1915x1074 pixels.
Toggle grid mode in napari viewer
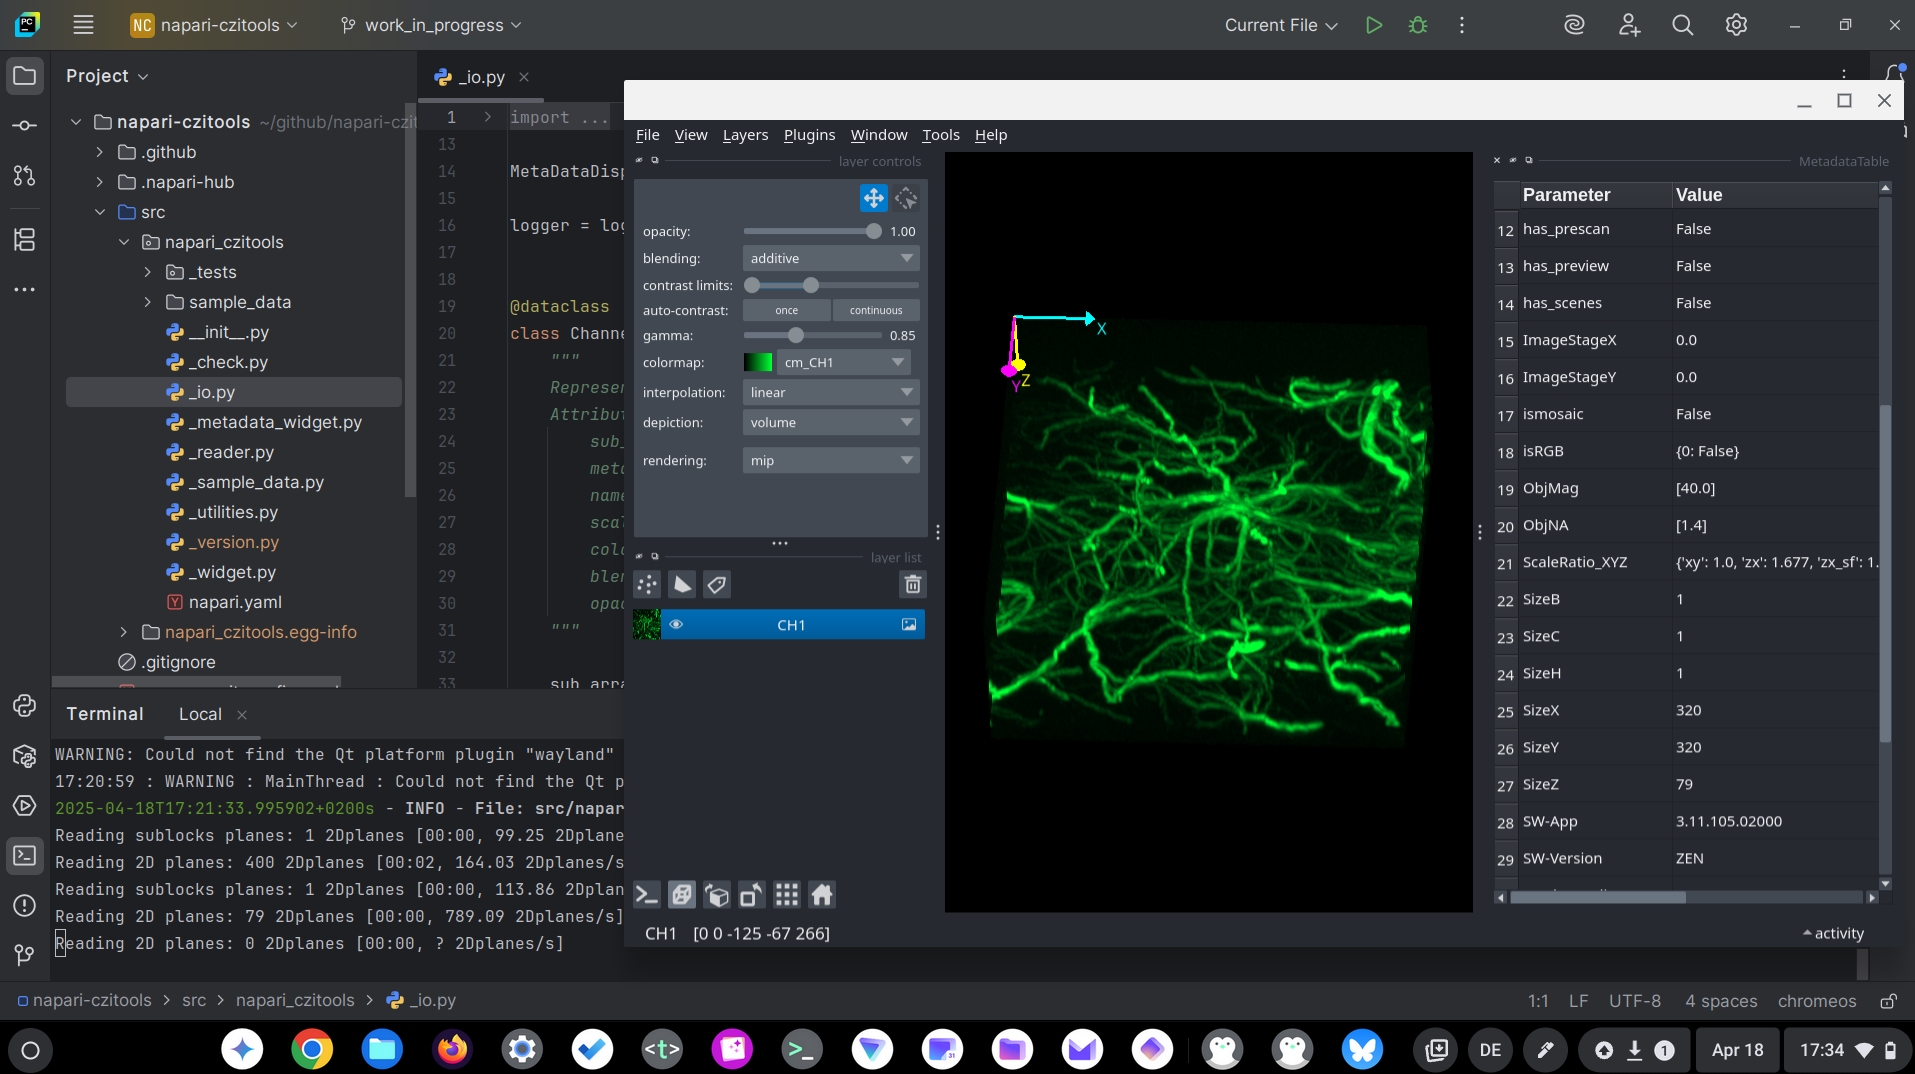[787, 895]
